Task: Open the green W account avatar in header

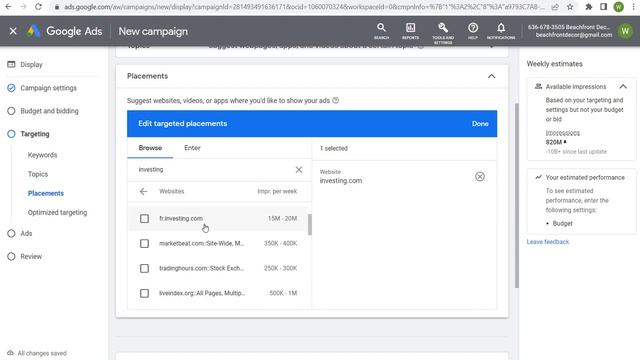Action: (625, 31)
